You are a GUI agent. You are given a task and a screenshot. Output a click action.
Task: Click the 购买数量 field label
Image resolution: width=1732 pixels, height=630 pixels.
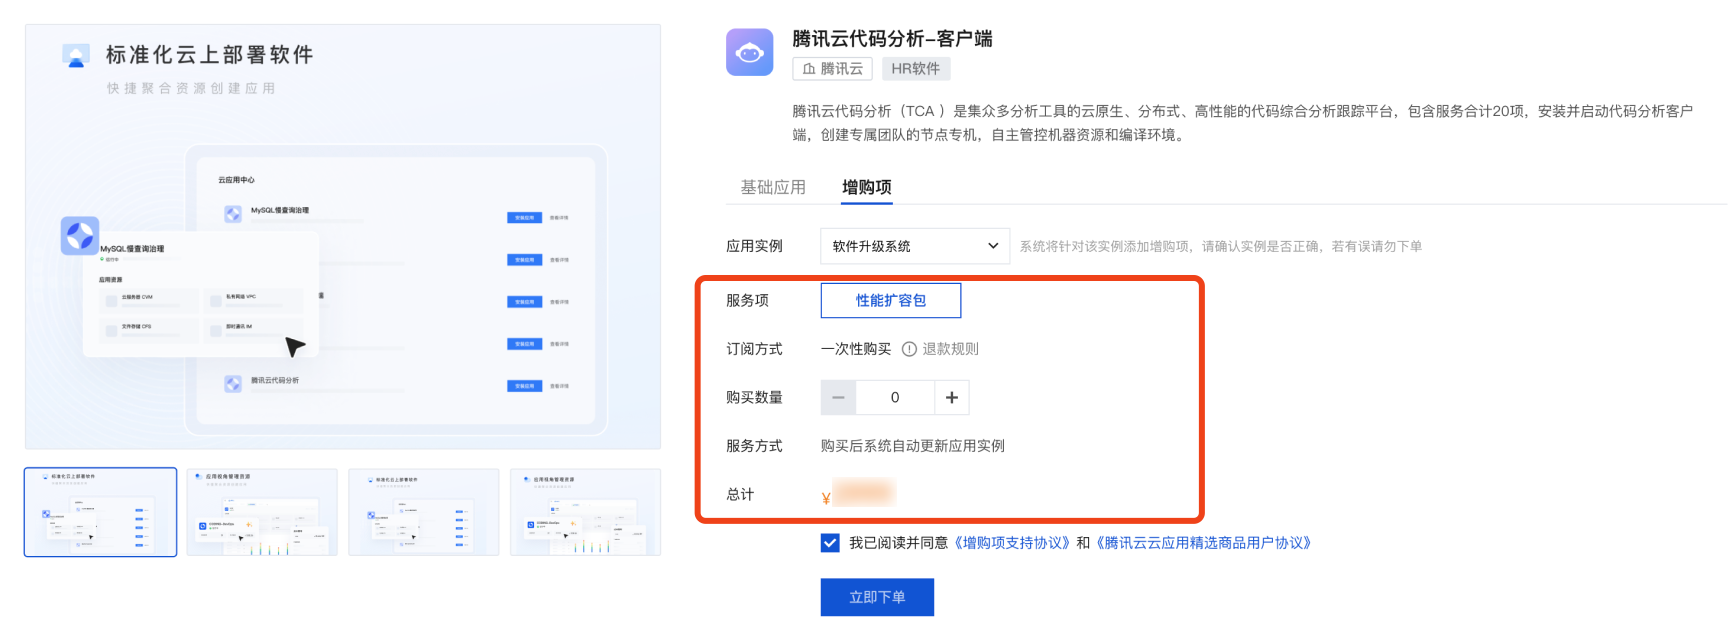click(754, 397)
